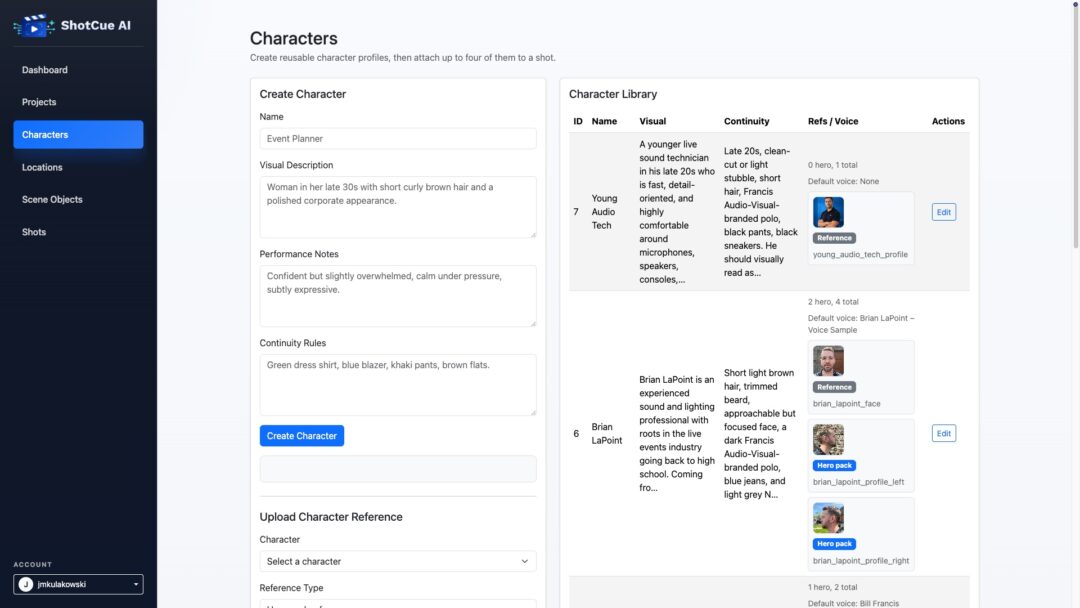Click the Upload Character Reference heading
1080x608 pixels.
point(331,517)
